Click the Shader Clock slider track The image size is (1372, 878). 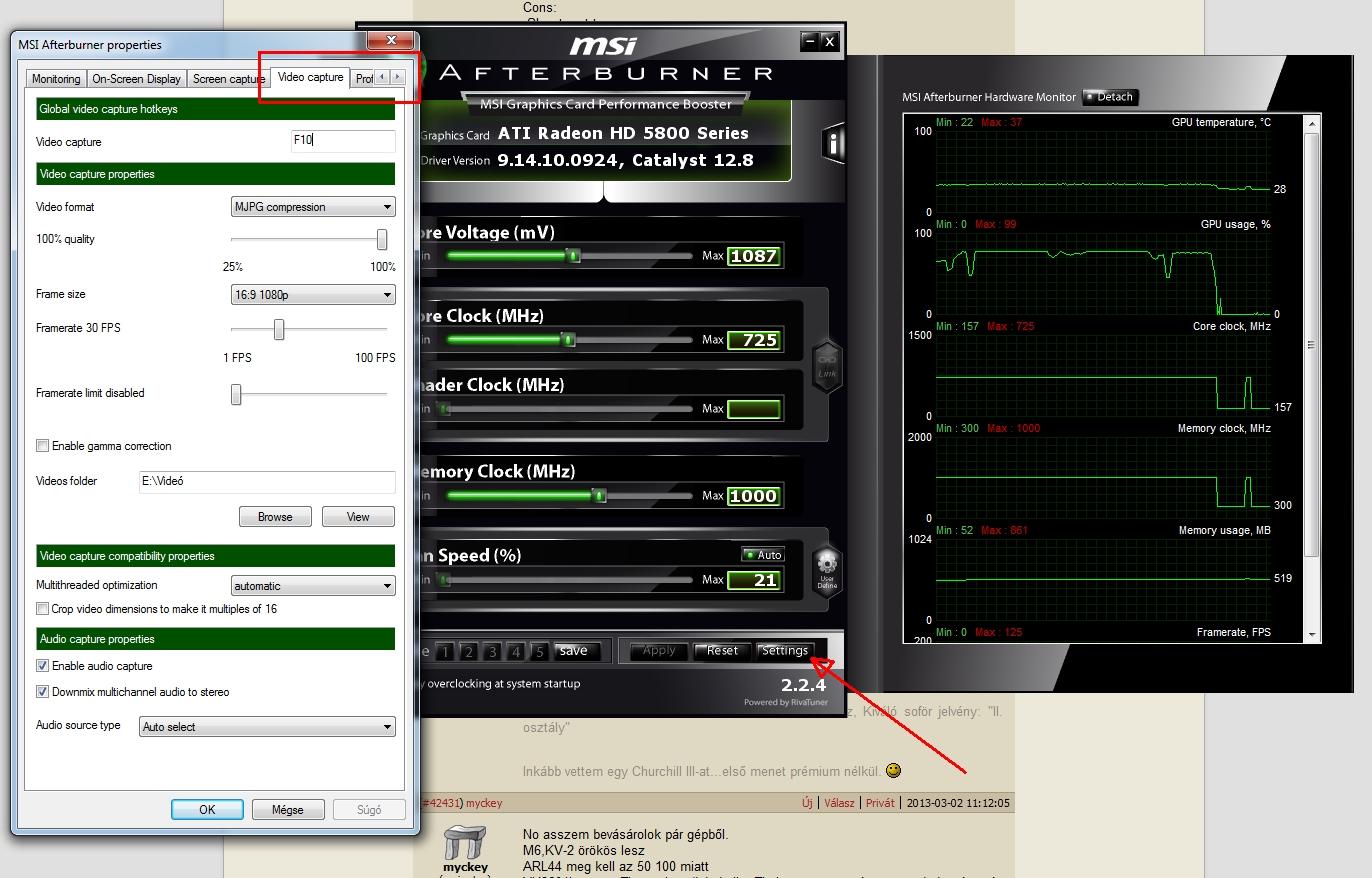click(568, 409)
